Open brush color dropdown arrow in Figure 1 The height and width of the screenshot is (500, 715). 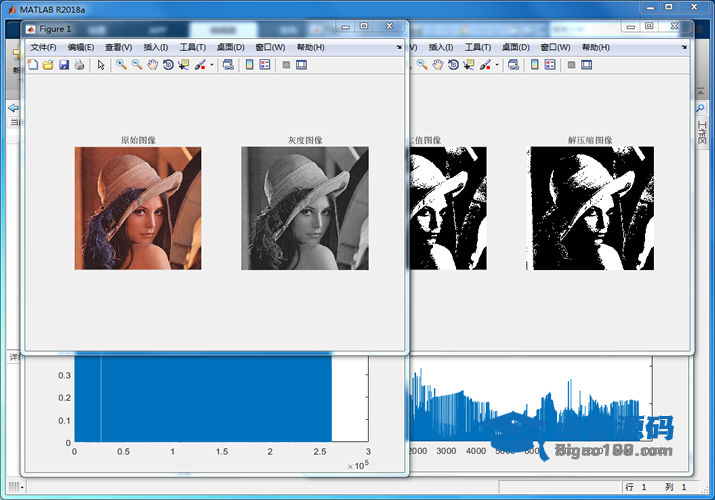211,66
